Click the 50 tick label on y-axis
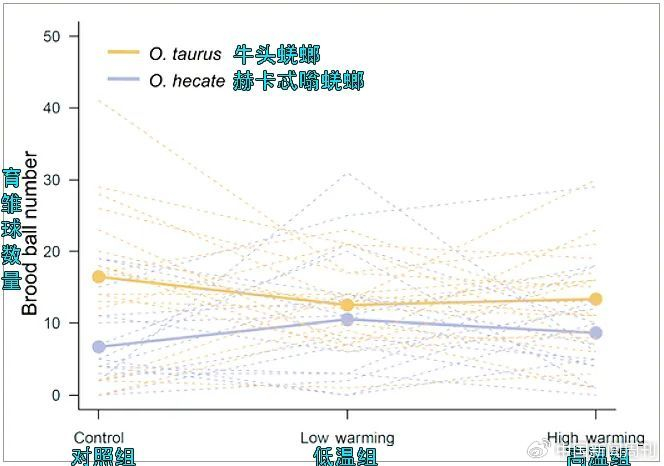Viewport: 664px width, 466px height. [x=55, y=36]
